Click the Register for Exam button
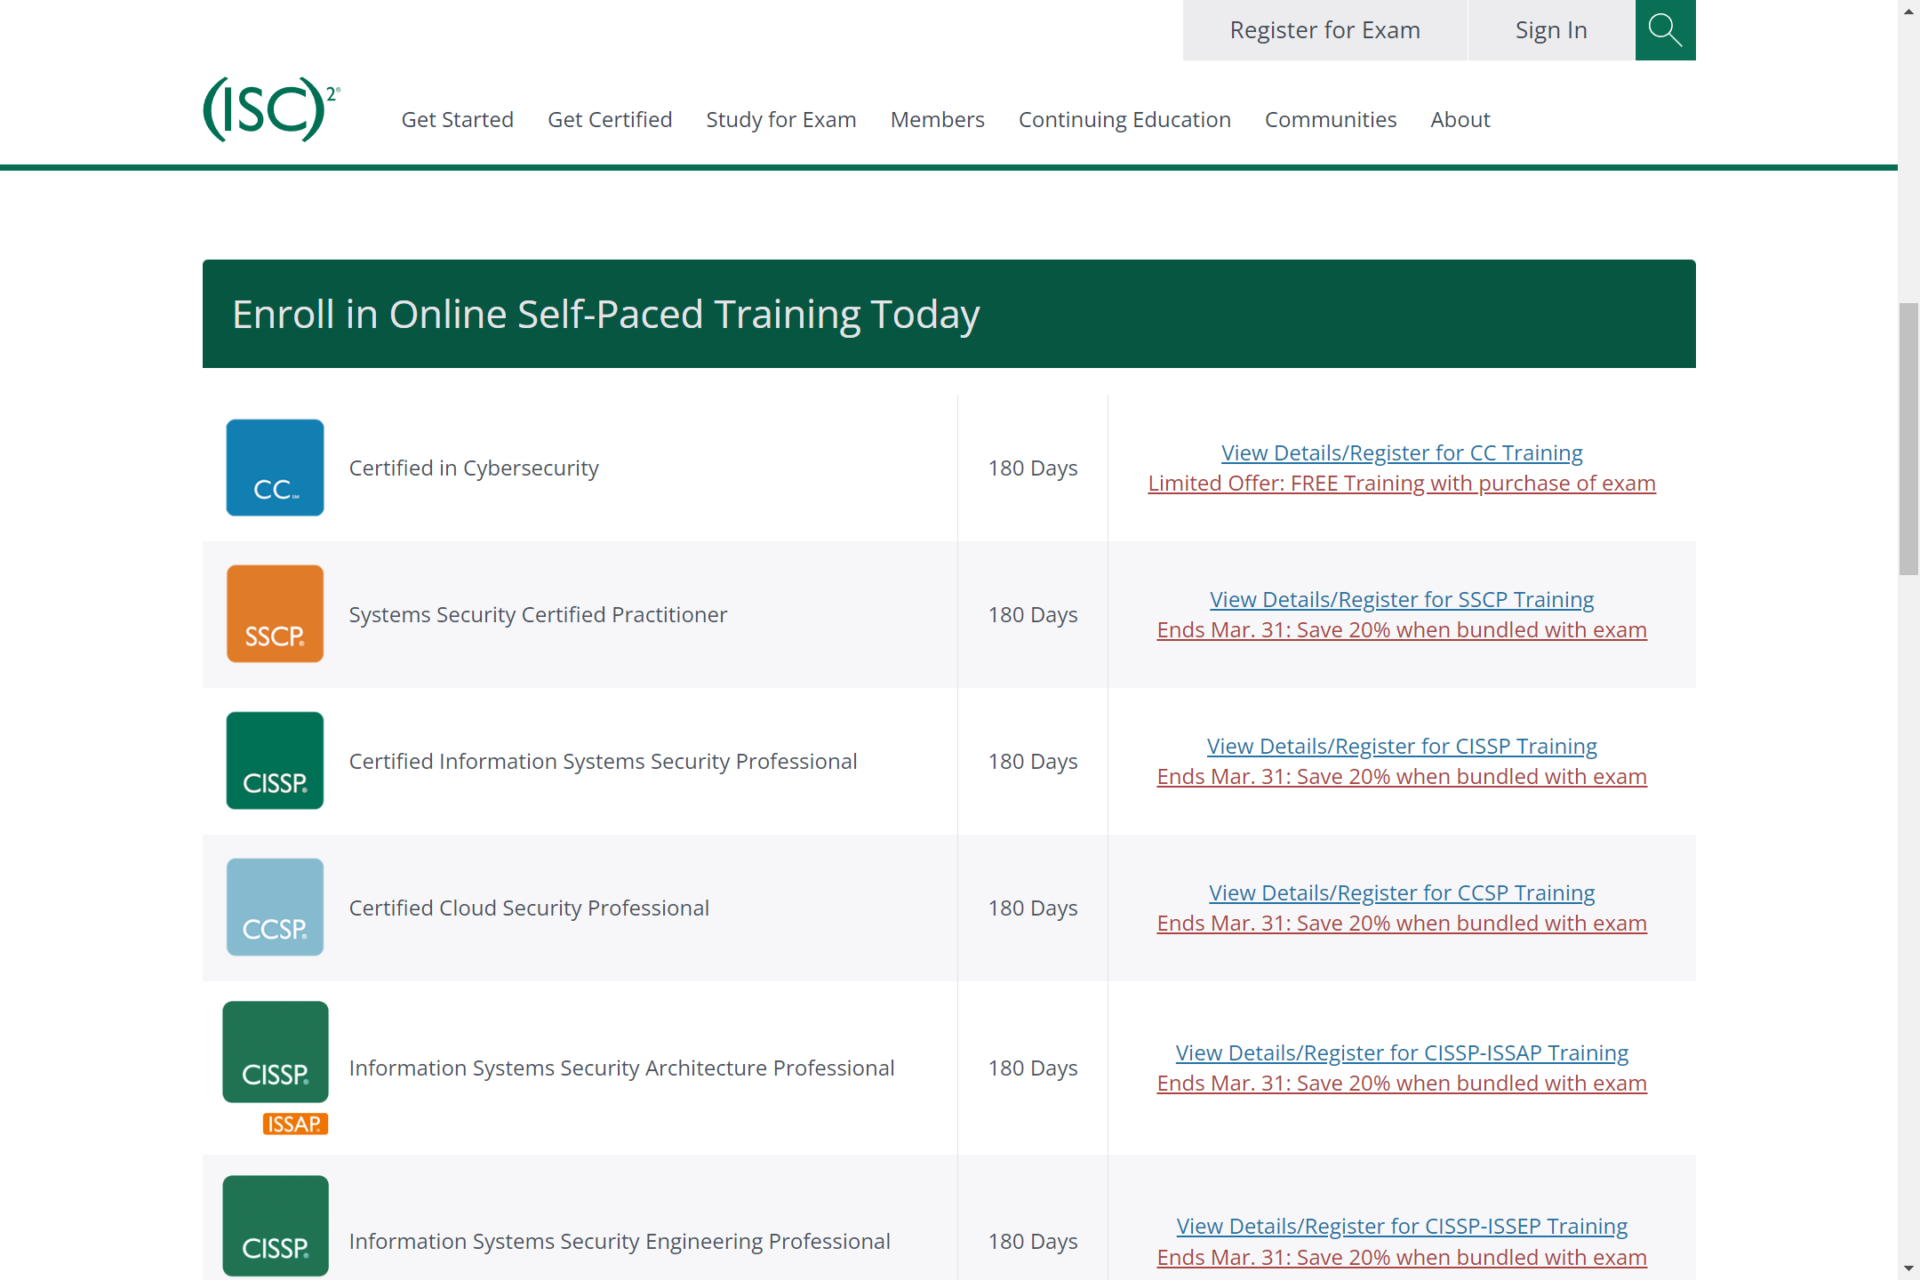This screenshot has height=1280, width=1920. tap(1325, 30)
